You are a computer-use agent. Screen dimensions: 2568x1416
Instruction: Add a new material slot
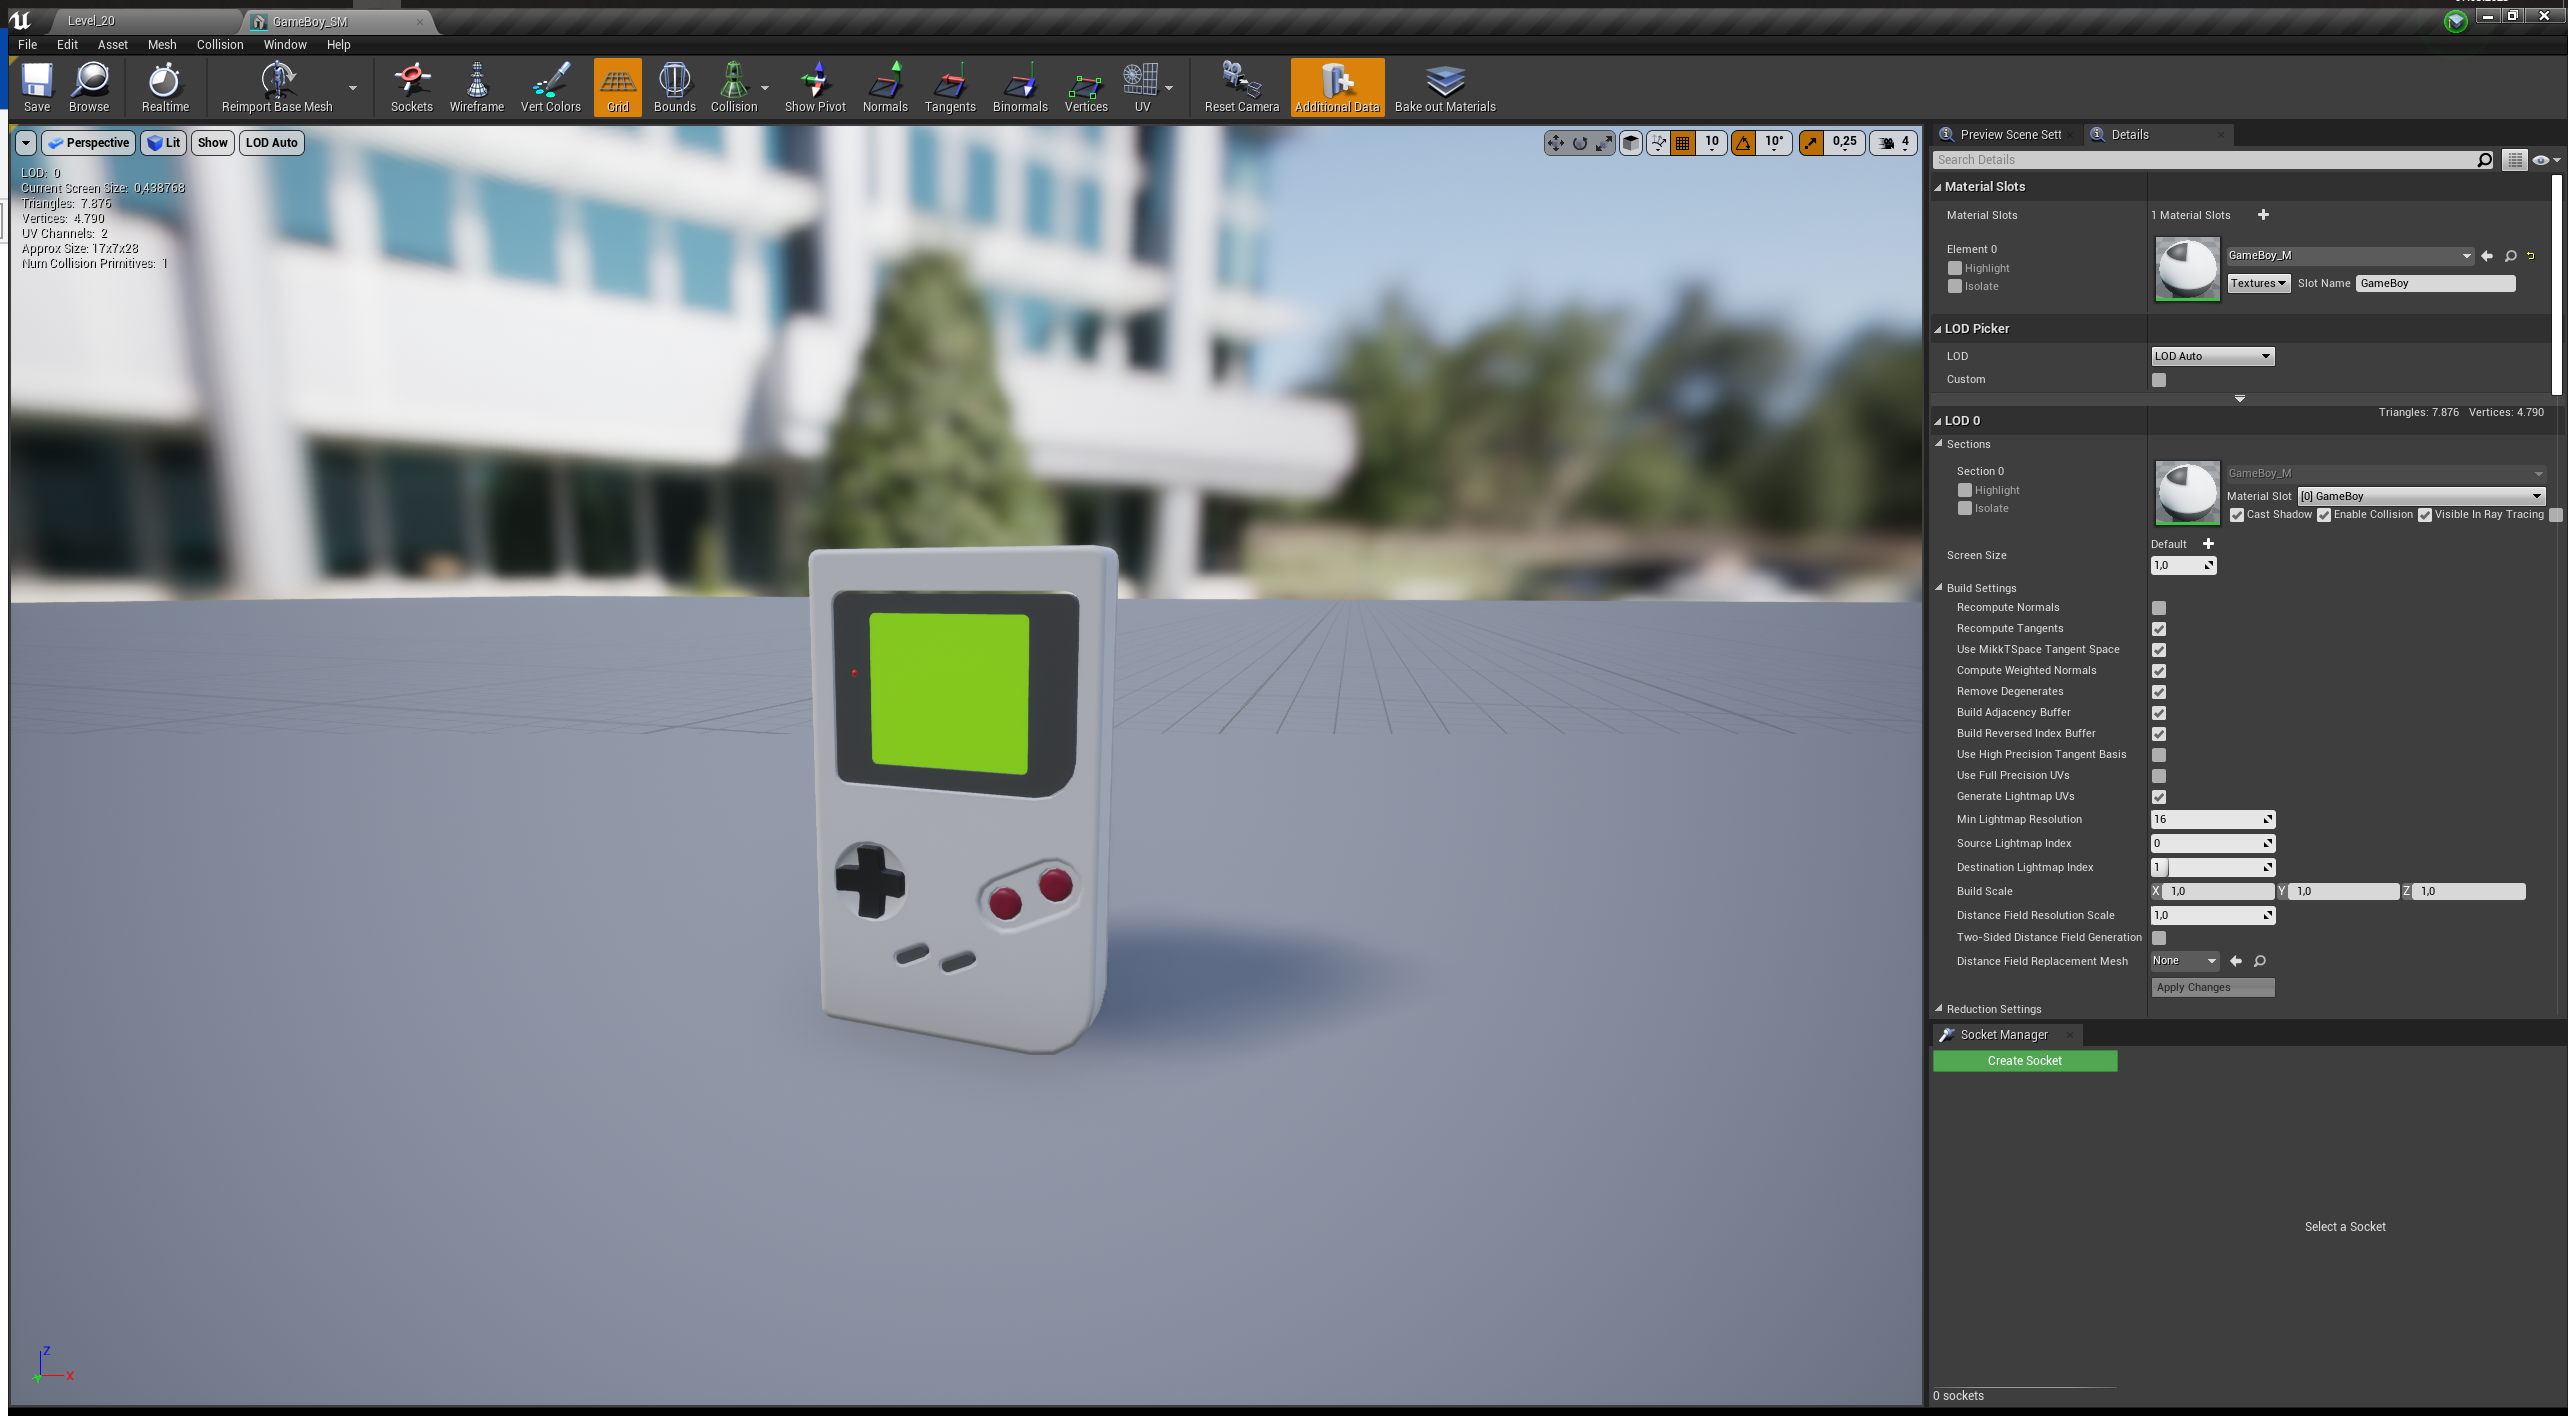point(2263,215)
